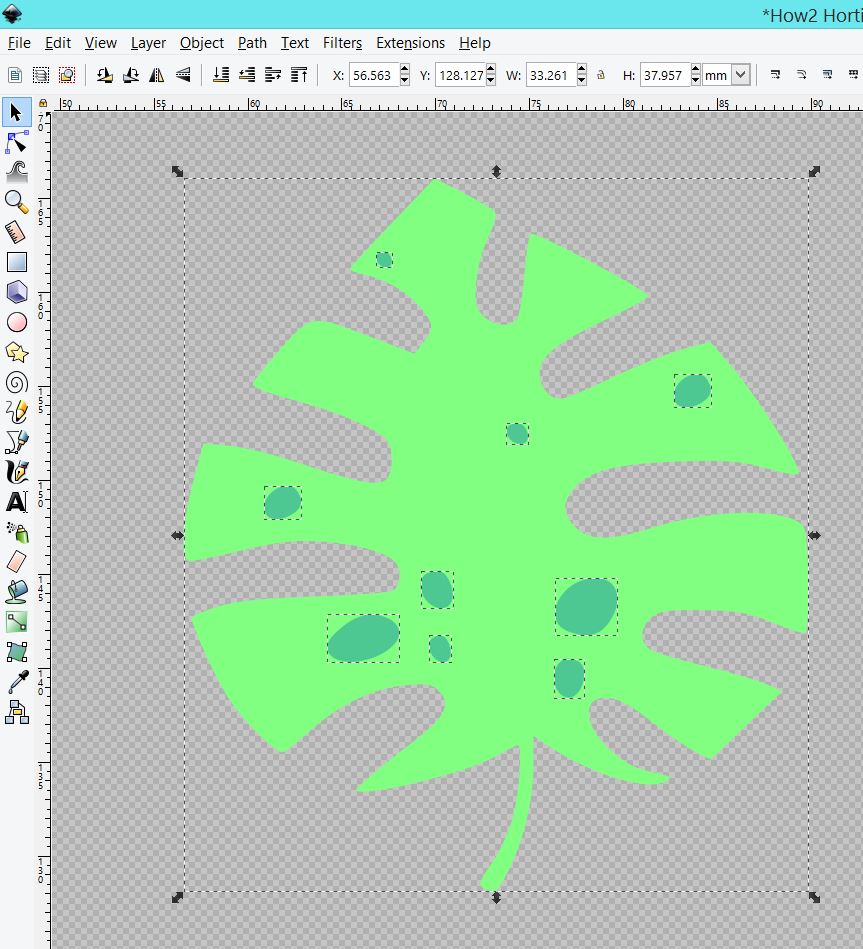
Task: Select the Spray tool
Action: [x=16, y=532]
